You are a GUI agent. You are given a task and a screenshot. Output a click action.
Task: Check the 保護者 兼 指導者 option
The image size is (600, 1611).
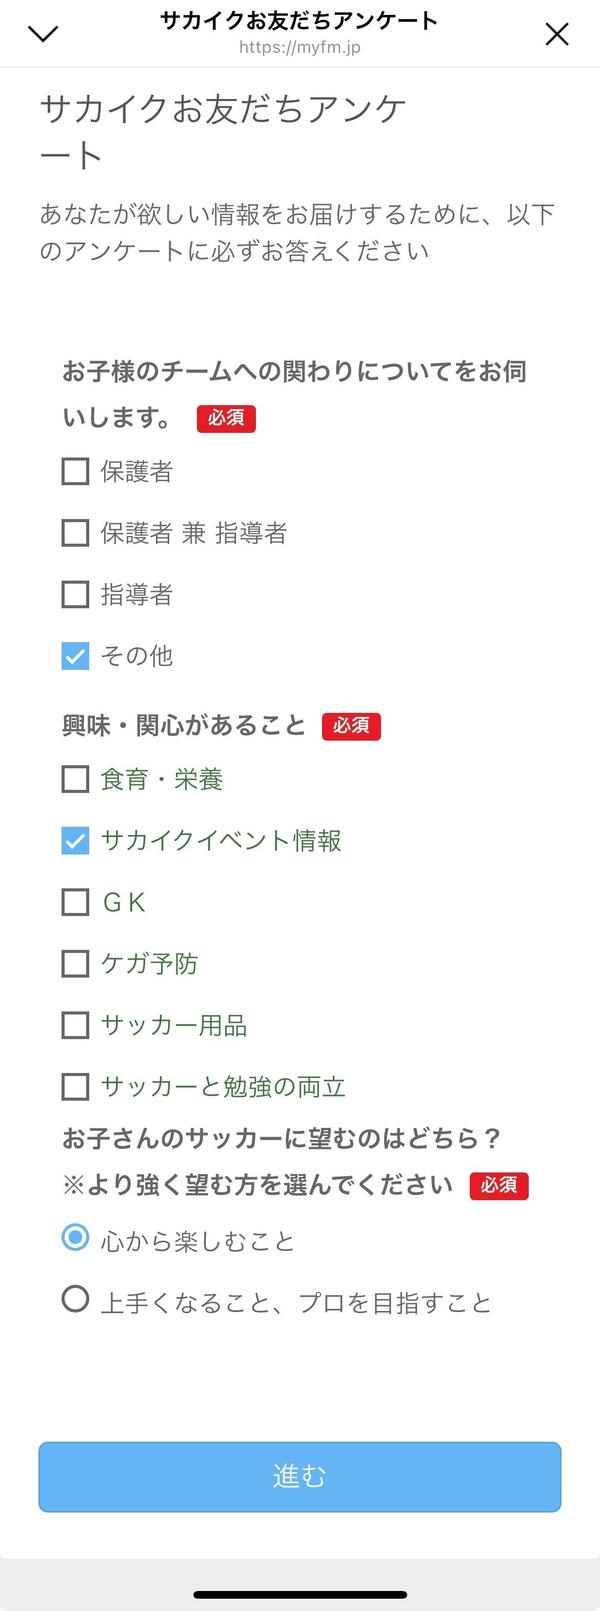[75, 533]
